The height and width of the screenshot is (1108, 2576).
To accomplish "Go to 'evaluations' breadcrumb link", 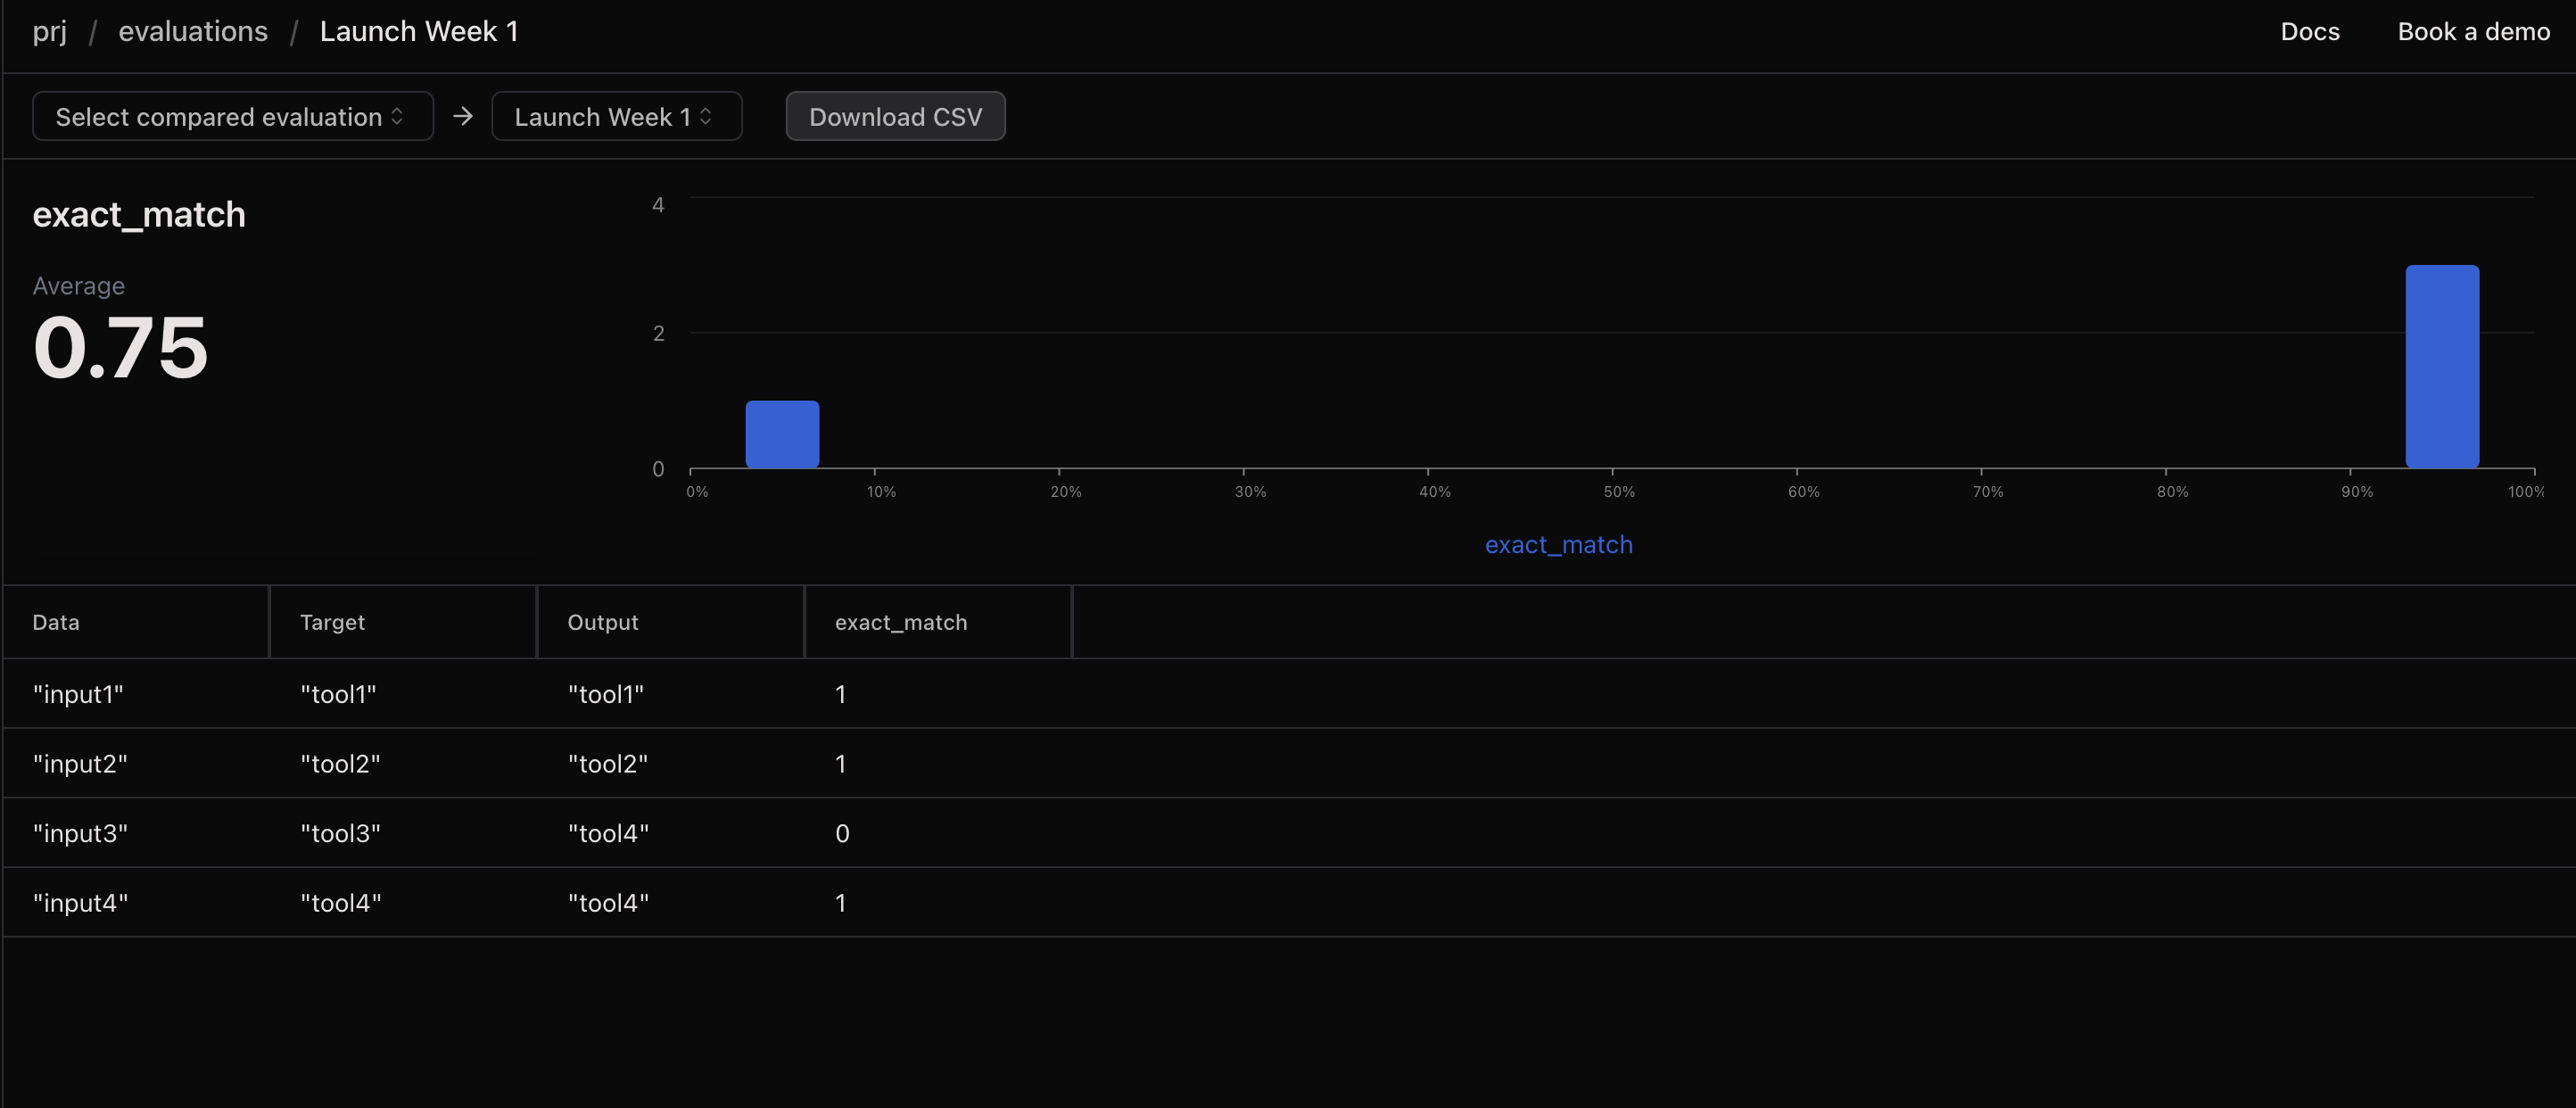I will coord(193,31).
